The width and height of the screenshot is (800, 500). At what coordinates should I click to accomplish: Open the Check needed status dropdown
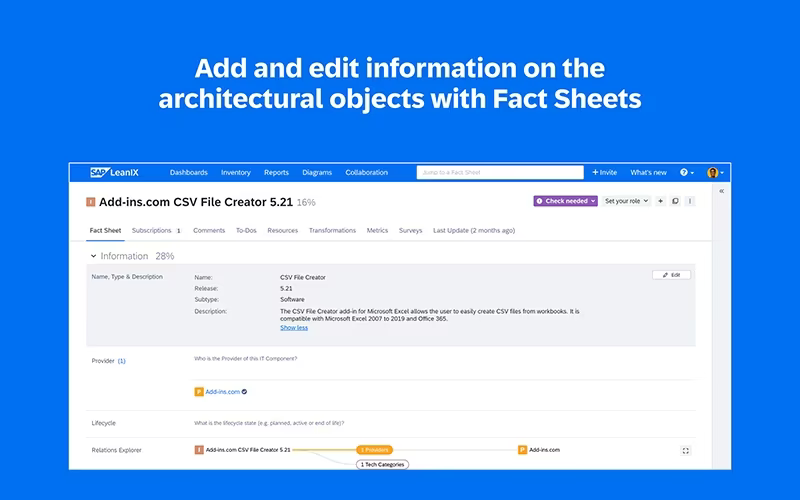[565, 201]
